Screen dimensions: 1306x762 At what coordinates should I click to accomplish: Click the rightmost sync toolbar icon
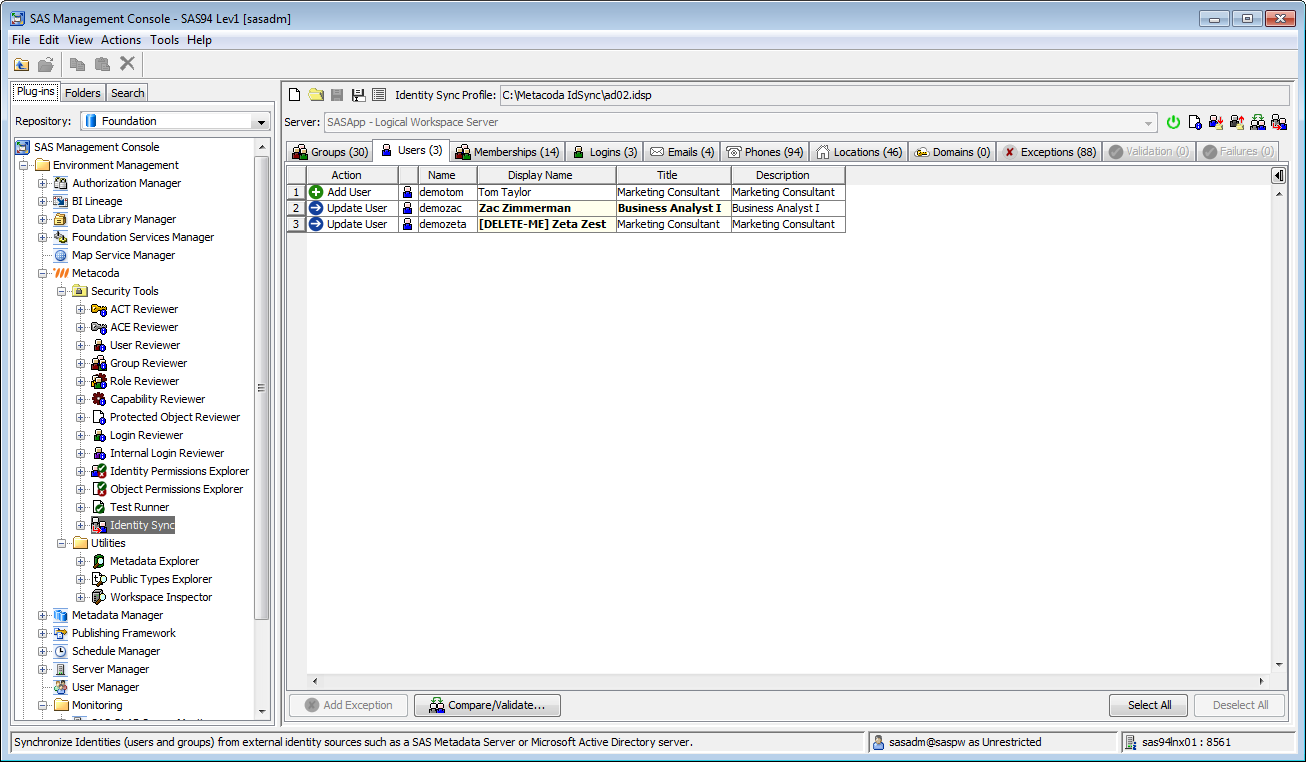click(1279, 122)
